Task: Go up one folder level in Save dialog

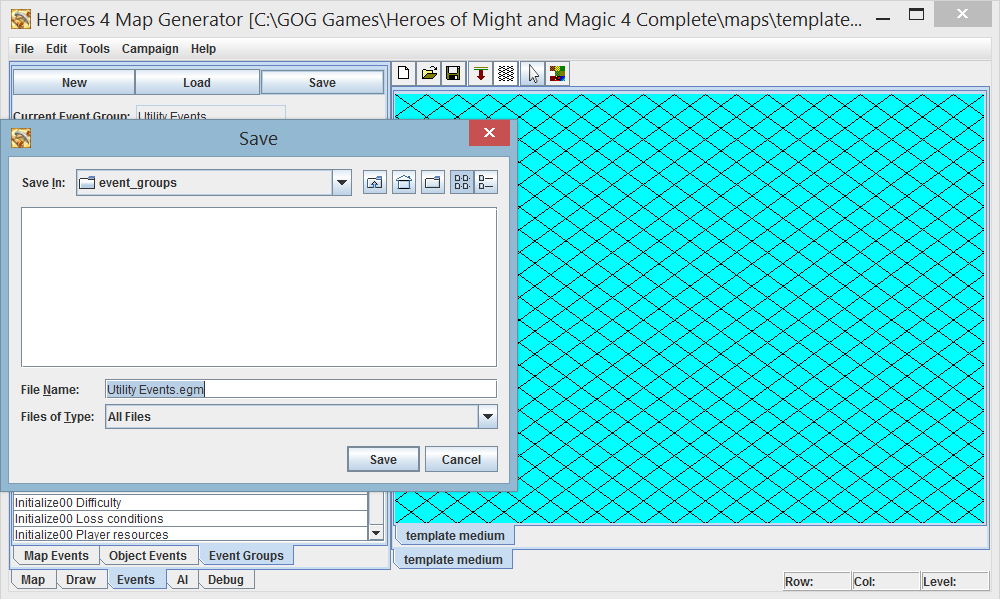Action: [x=375, y=183]
